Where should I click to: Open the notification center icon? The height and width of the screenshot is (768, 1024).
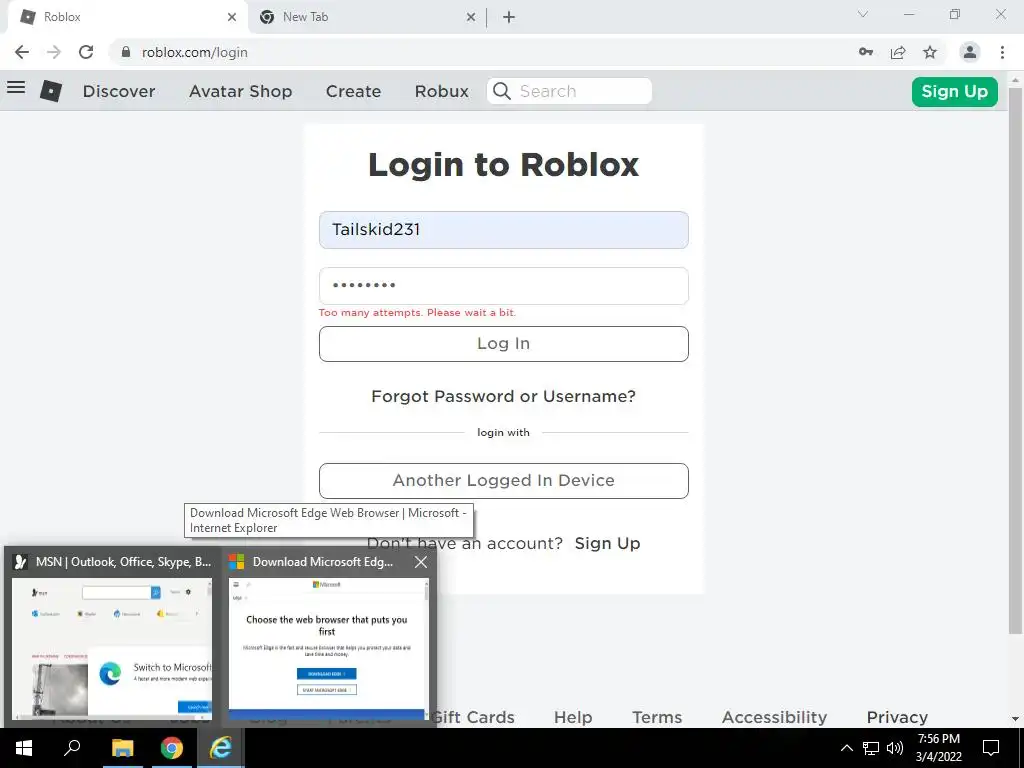click(x=991, y=748)
